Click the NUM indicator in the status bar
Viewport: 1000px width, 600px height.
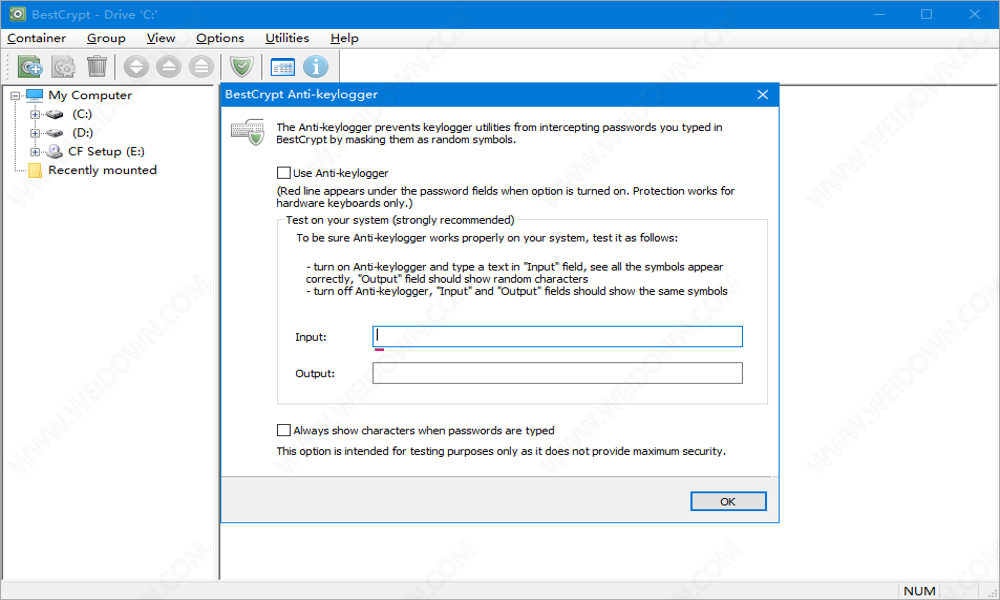(x=919, y=591)
